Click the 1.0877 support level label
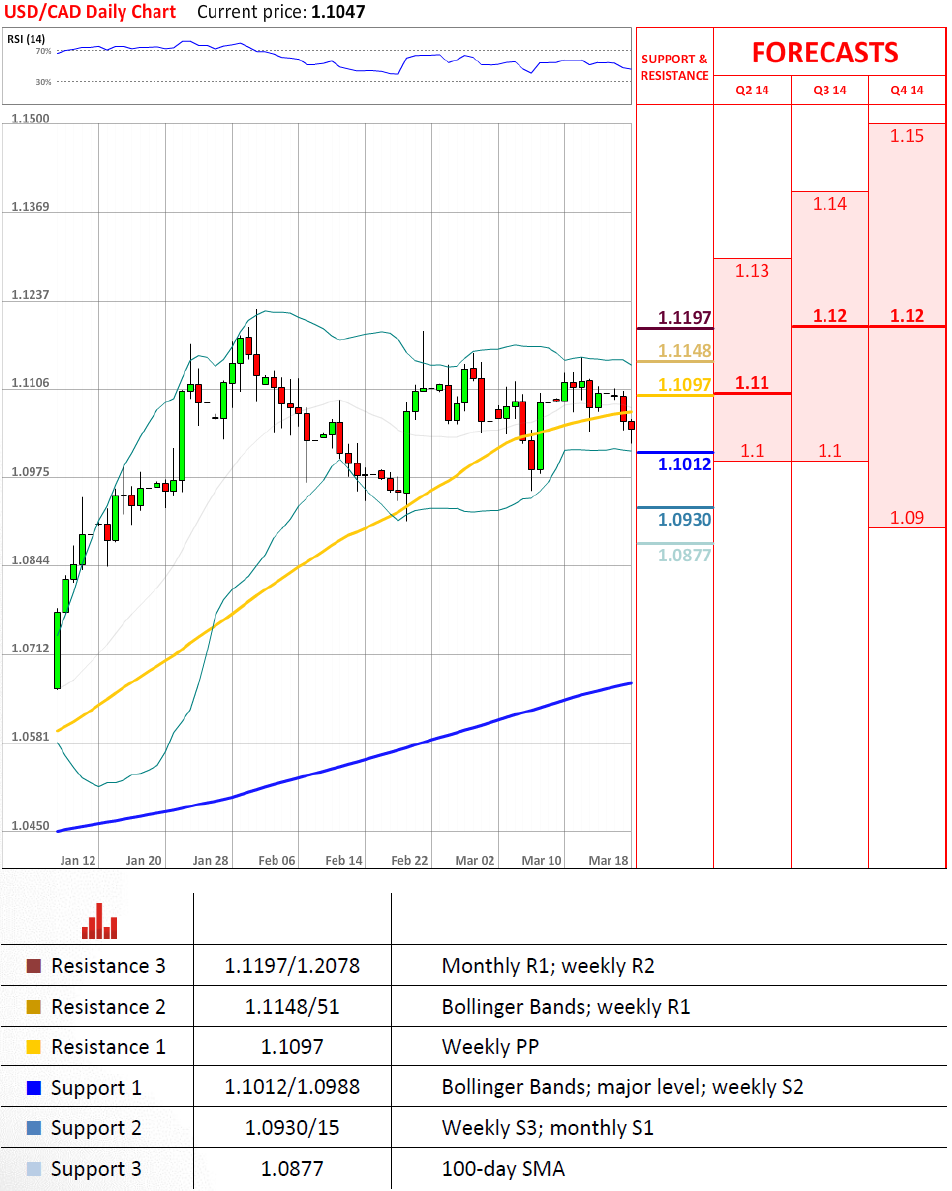This screenshot has width=952, height=1191. coord(684,554)
